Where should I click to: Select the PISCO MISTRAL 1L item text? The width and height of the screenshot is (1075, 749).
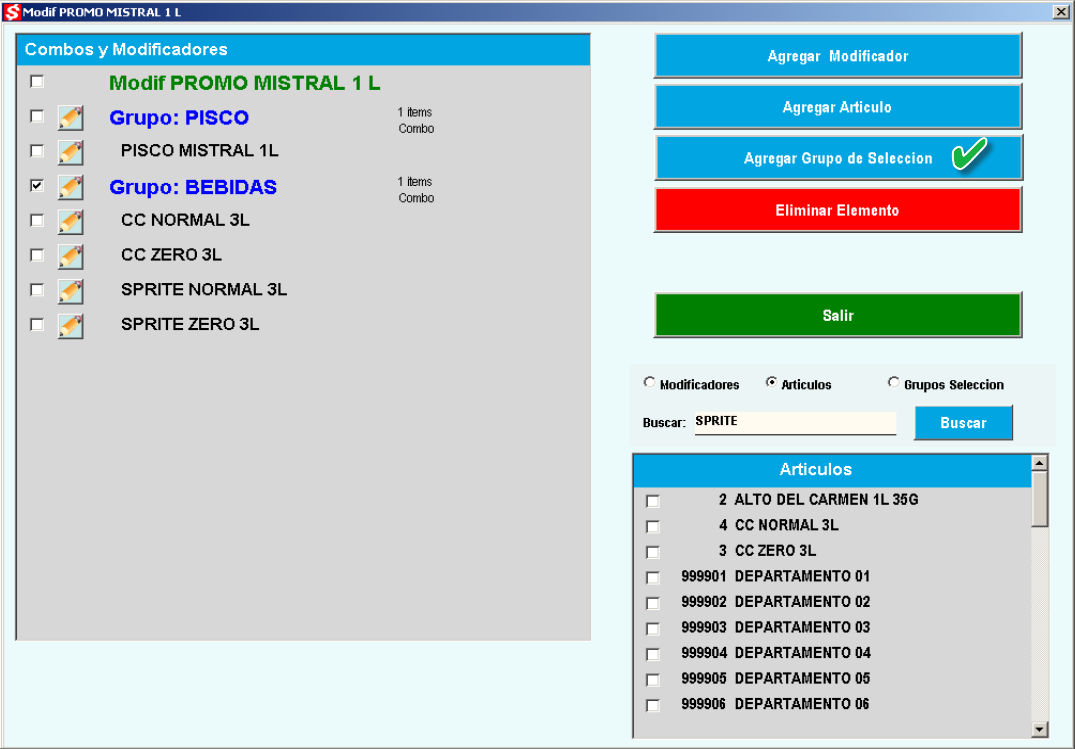pyautogui.click(x=200, y=151)
